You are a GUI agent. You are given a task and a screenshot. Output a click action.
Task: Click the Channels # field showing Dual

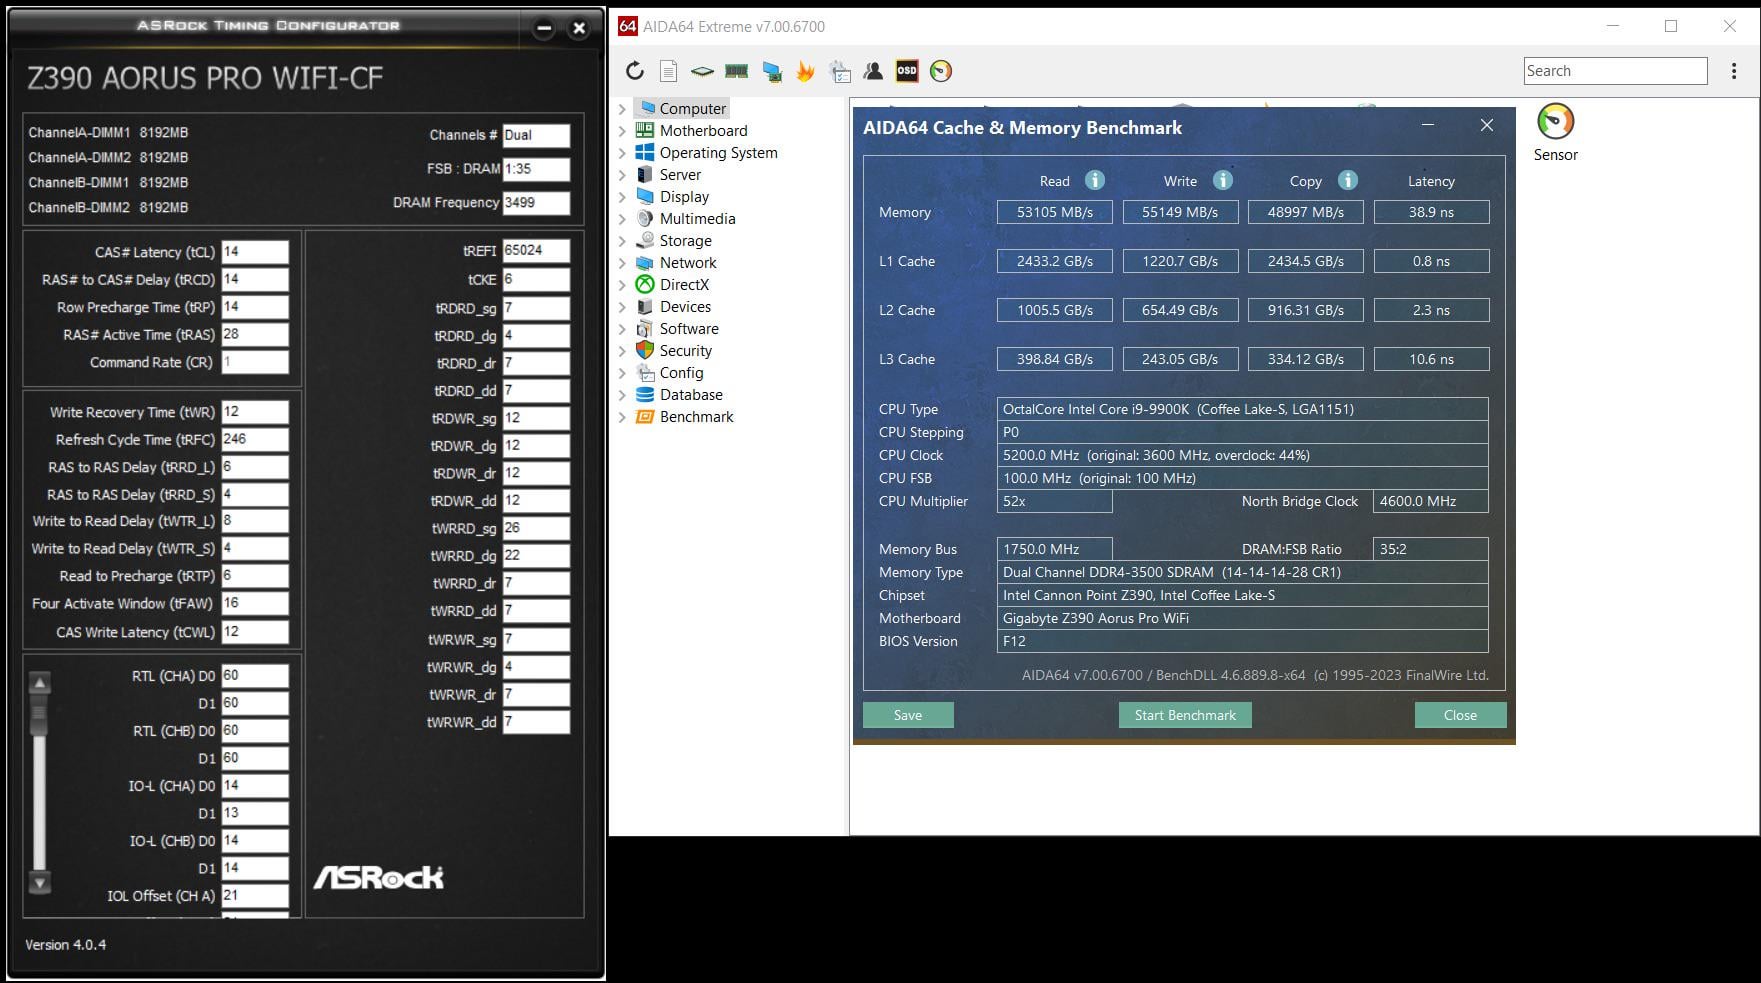click(536, 135)
